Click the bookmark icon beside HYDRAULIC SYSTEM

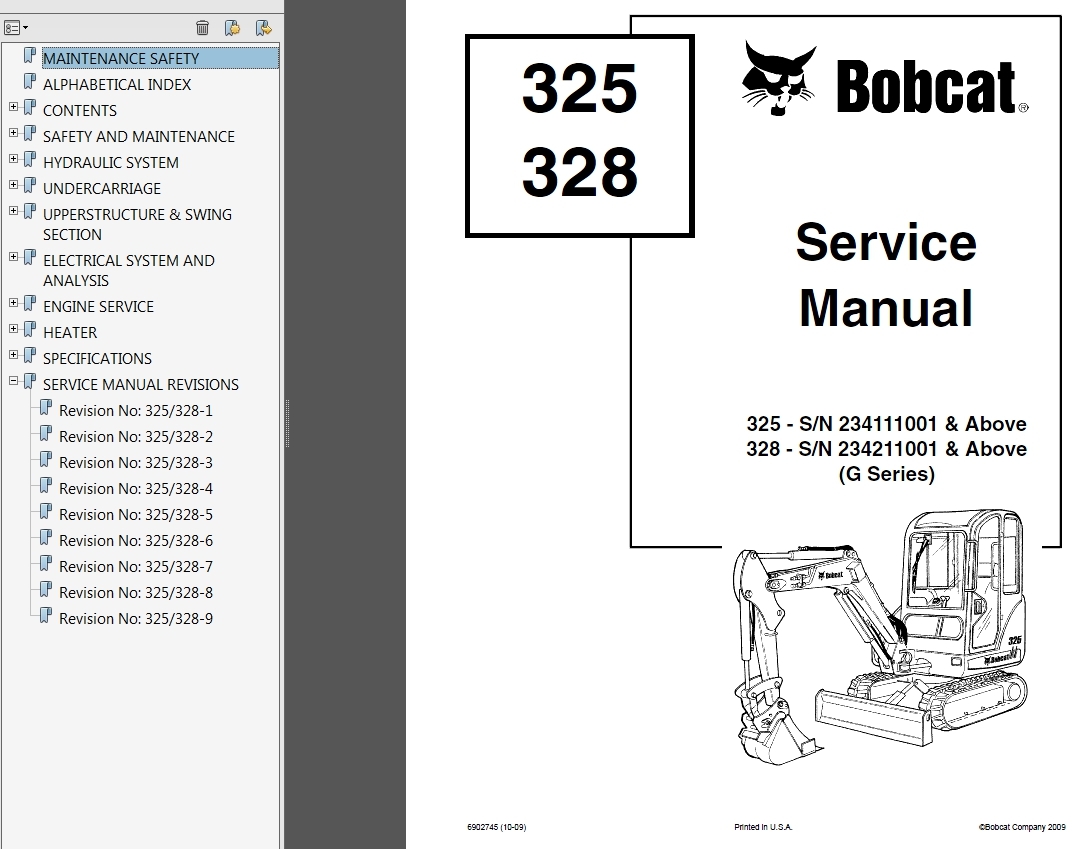click(30, 159)
